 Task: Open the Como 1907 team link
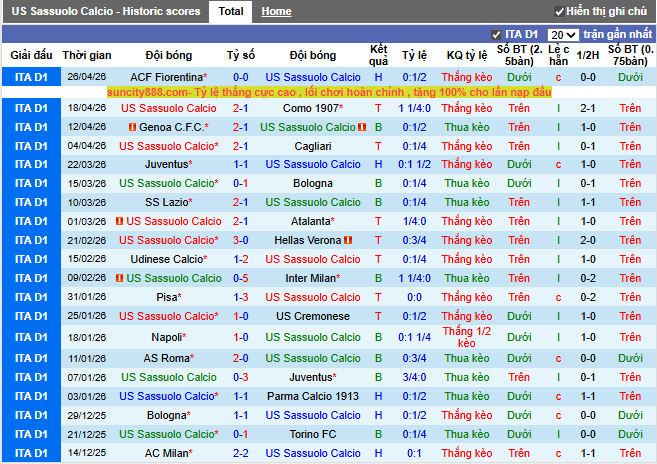[310, 108]
